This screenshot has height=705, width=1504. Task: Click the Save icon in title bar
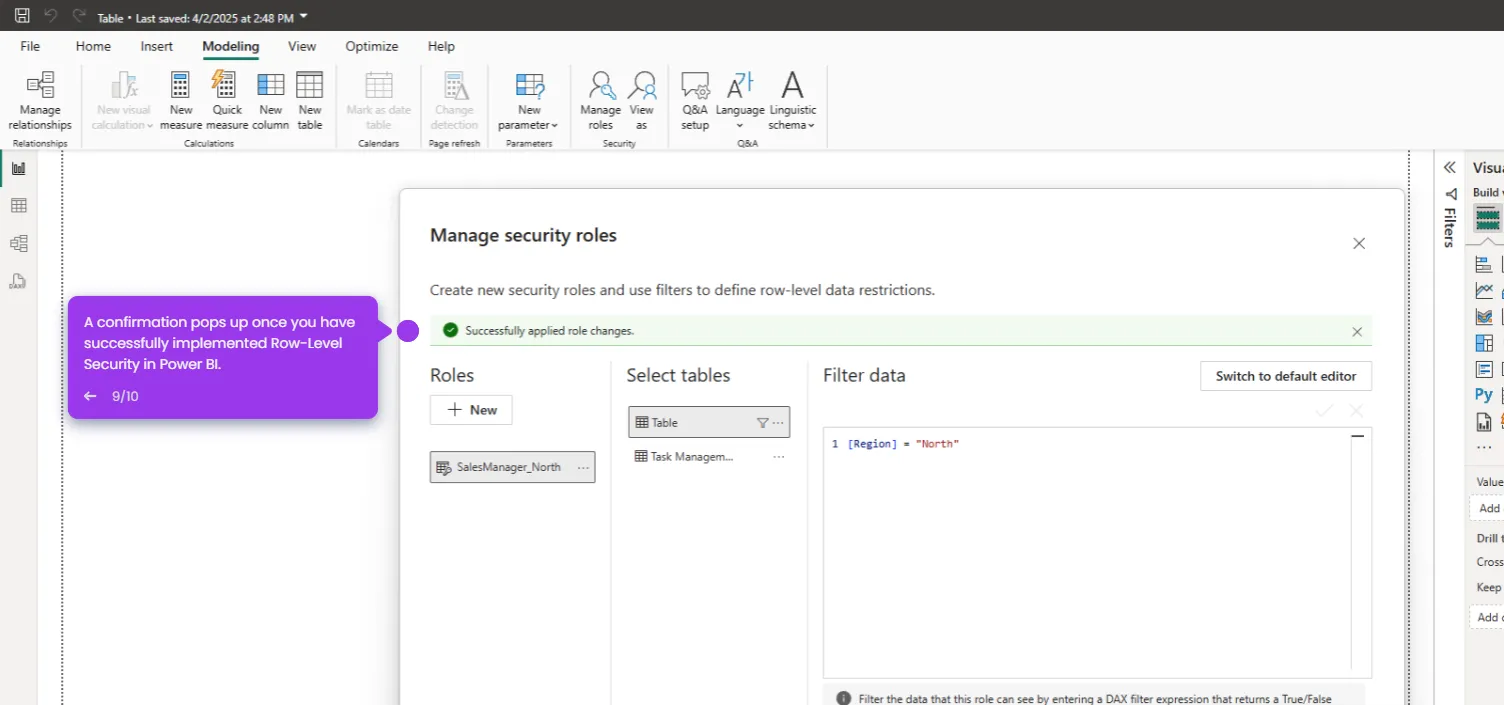coord(22,16)
